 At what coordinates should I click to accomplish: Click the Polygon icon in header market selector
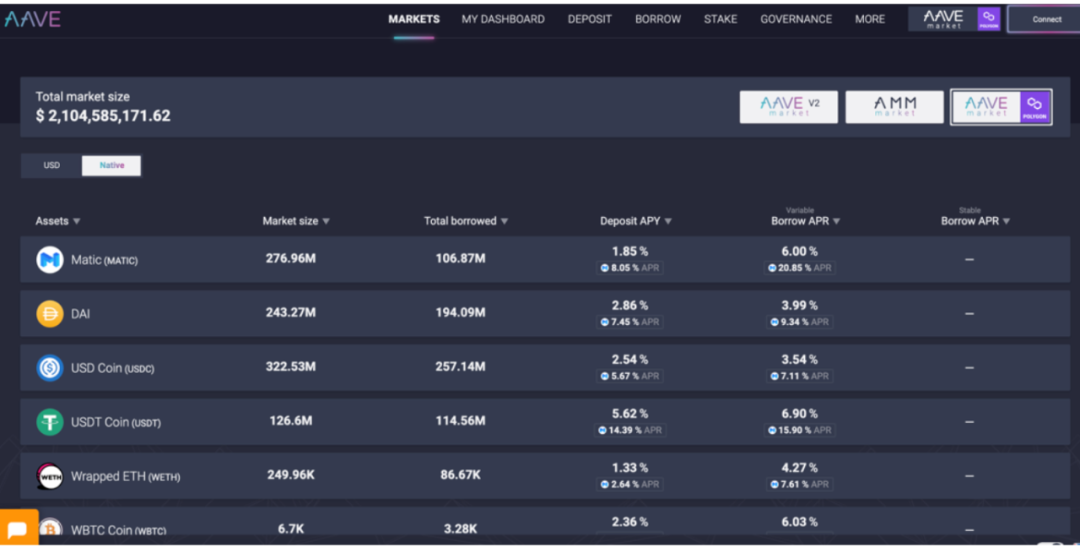(x=988, y=19)
